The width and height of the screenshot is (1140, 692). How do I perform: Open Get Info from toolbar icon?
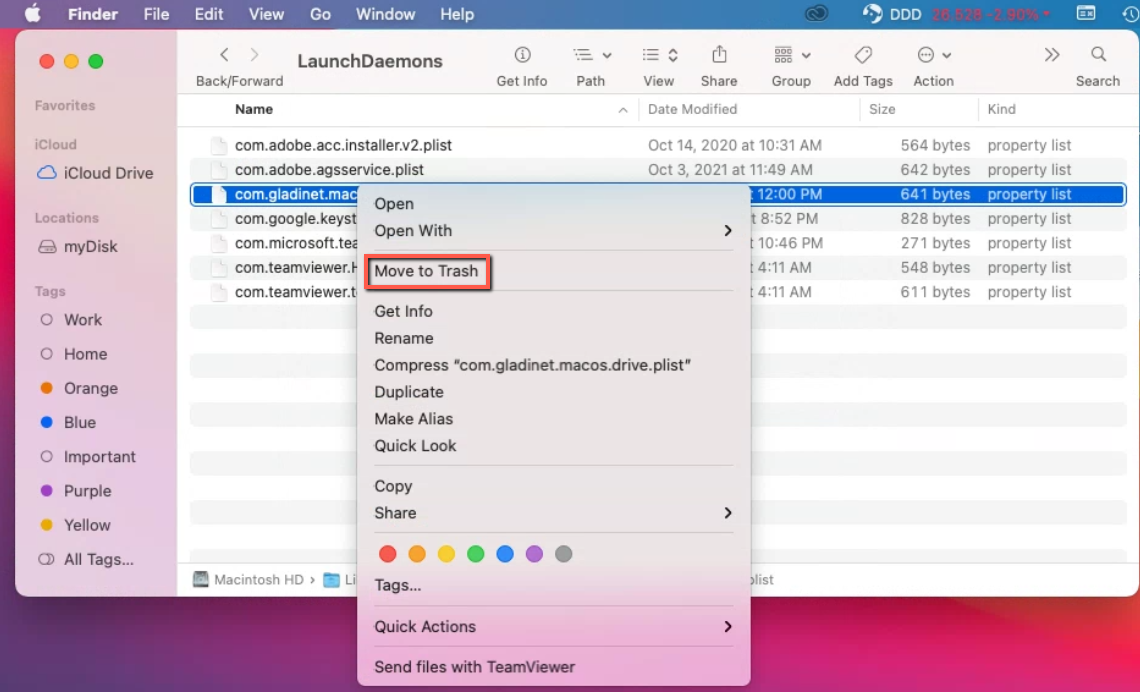[x=522, y=55]
